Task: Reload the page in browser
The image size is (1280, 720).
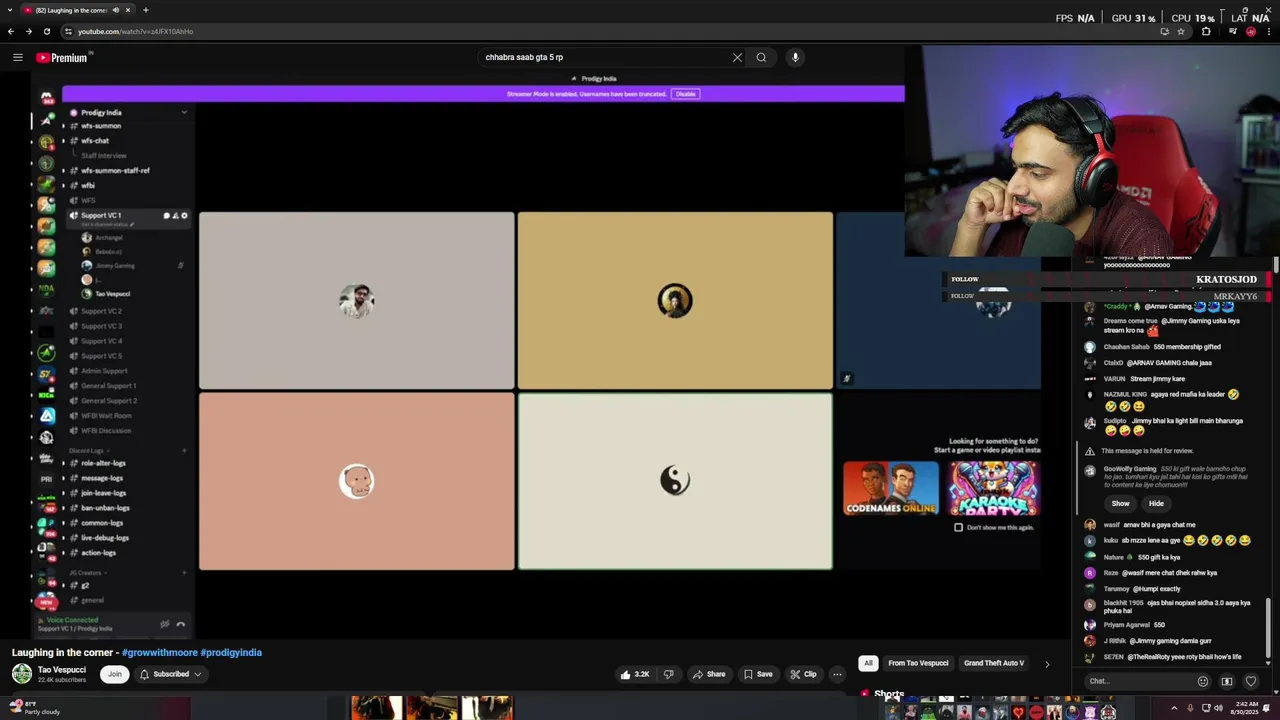Action: point(46,31)
